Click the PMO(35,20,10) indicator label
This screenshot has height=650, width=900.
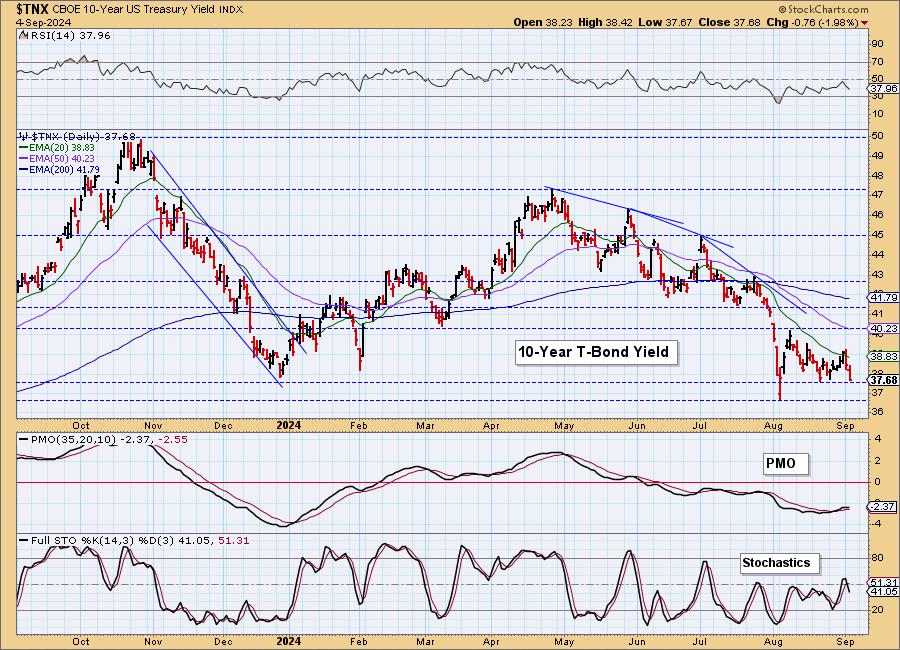(x=73, y=439)
